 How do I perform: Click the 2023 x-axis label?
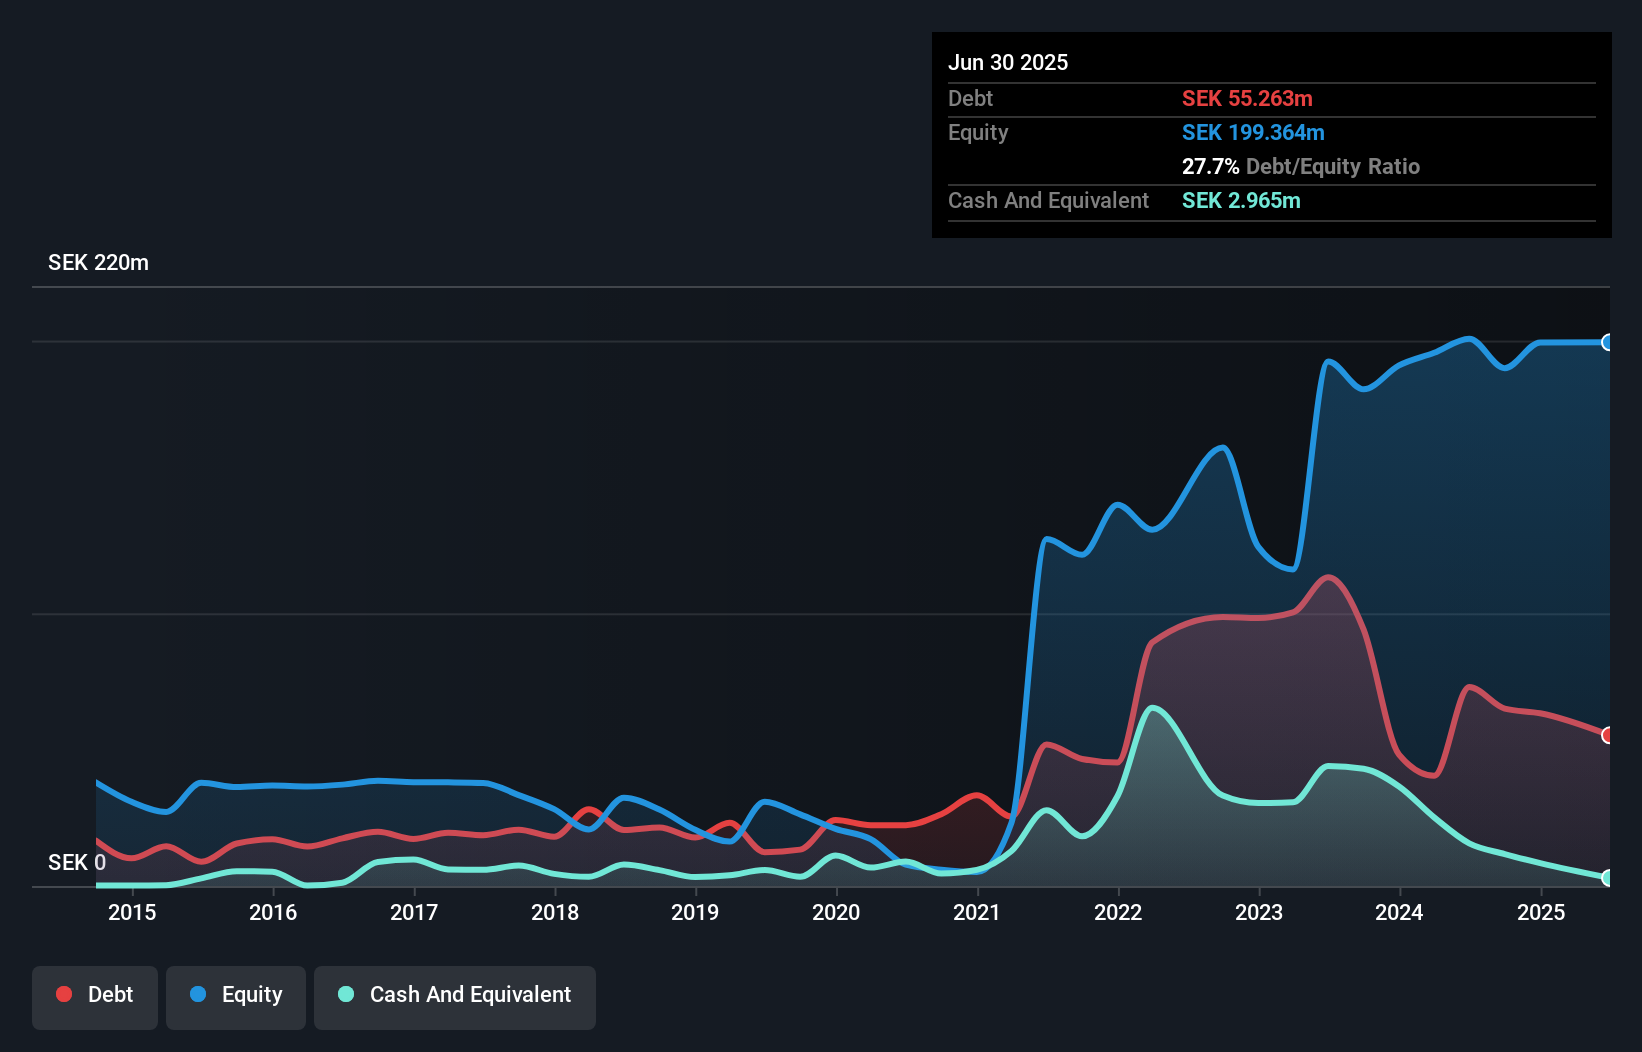pos(1259,912)
